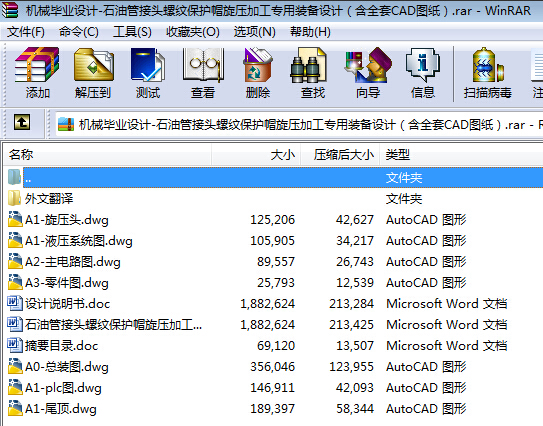Viewport: 543px width, 426px height.
Task: Click the WinRAR title bar books icon
Action: [10, 10]
